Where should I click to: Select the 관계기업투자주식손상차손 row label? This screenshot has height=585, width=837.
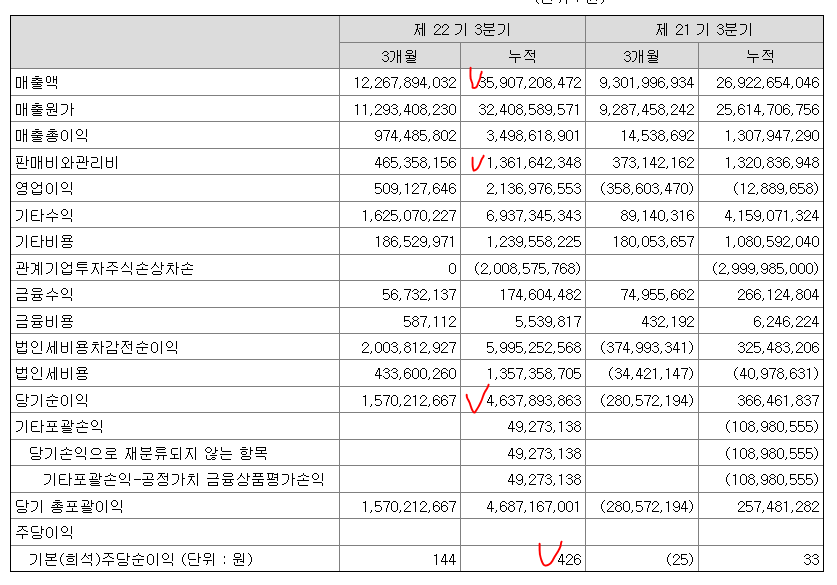click(104, 268)
